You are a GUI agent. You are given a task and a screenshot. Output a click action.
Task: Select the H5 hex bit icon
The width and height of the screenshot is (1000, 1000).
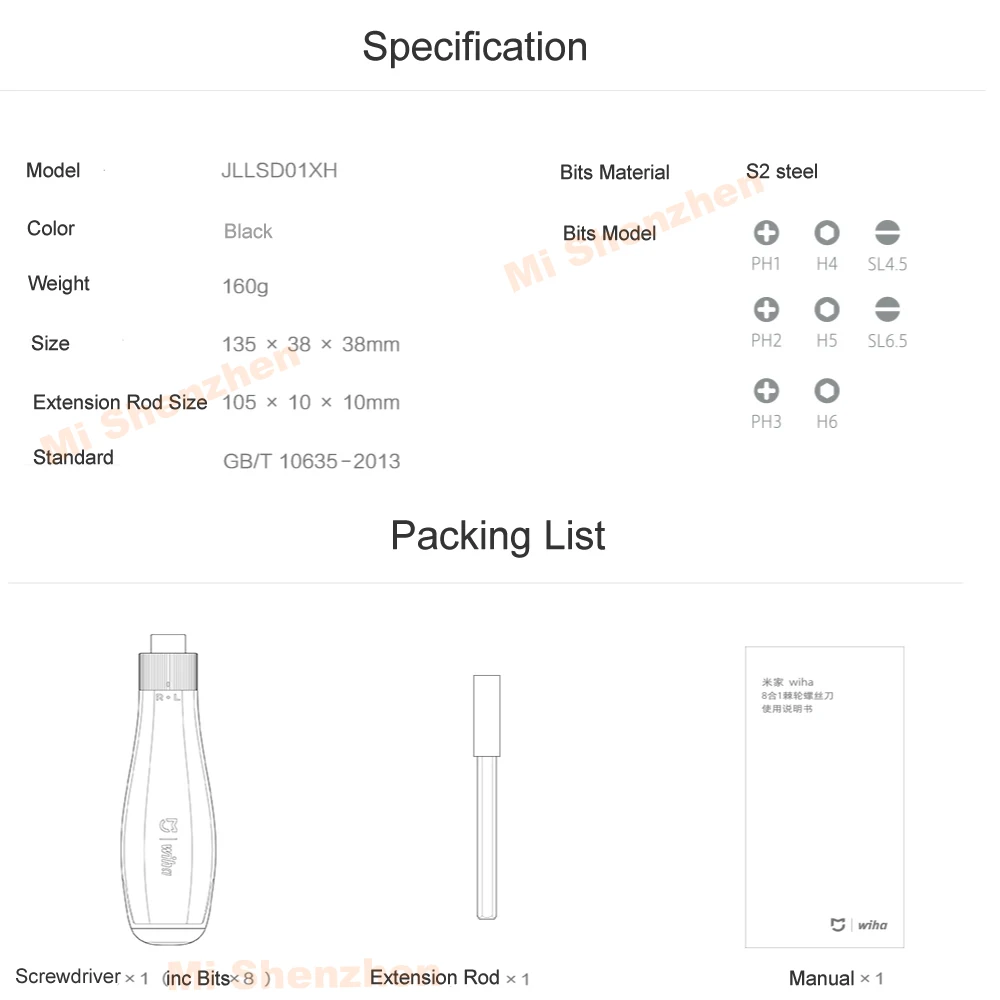point(827,310)
